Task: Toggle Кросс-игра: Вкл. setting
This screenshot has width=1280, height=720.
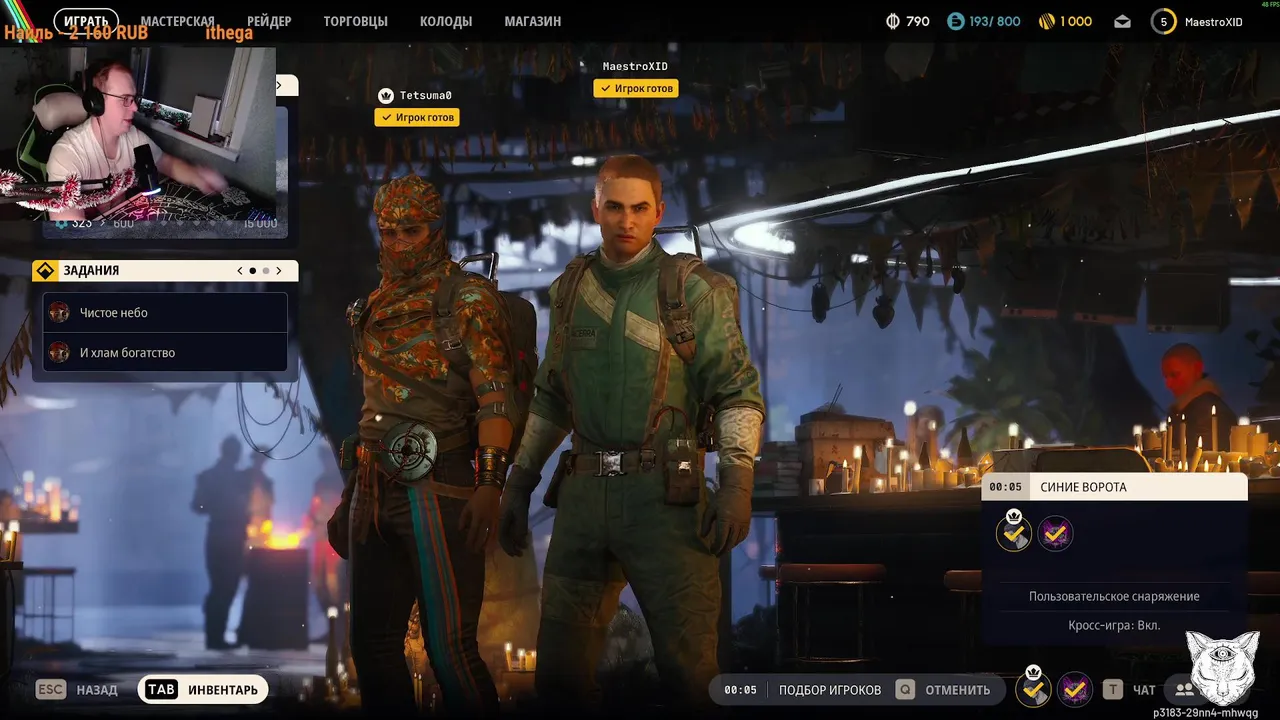Action: pyautogui.click(x=1114, y=626)
